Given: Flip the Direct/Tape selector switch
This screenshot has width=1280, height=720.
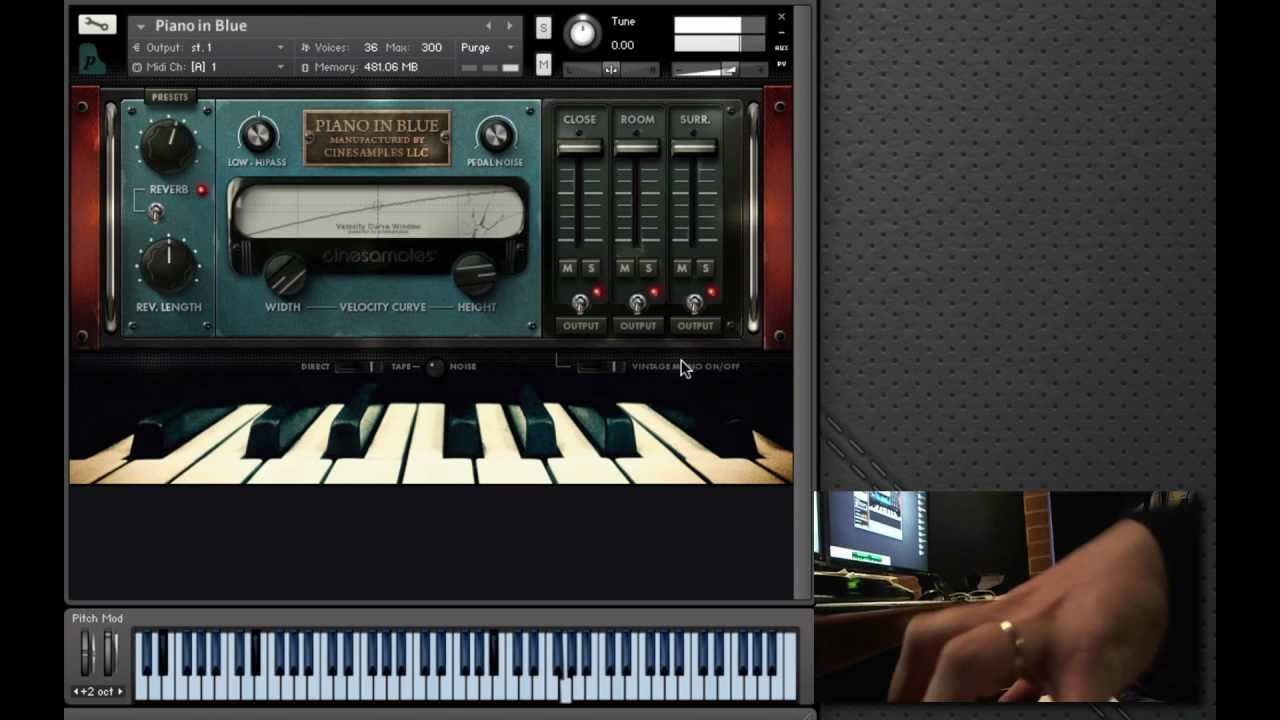Looking at the screenshot, I should [x=360, y=367].
